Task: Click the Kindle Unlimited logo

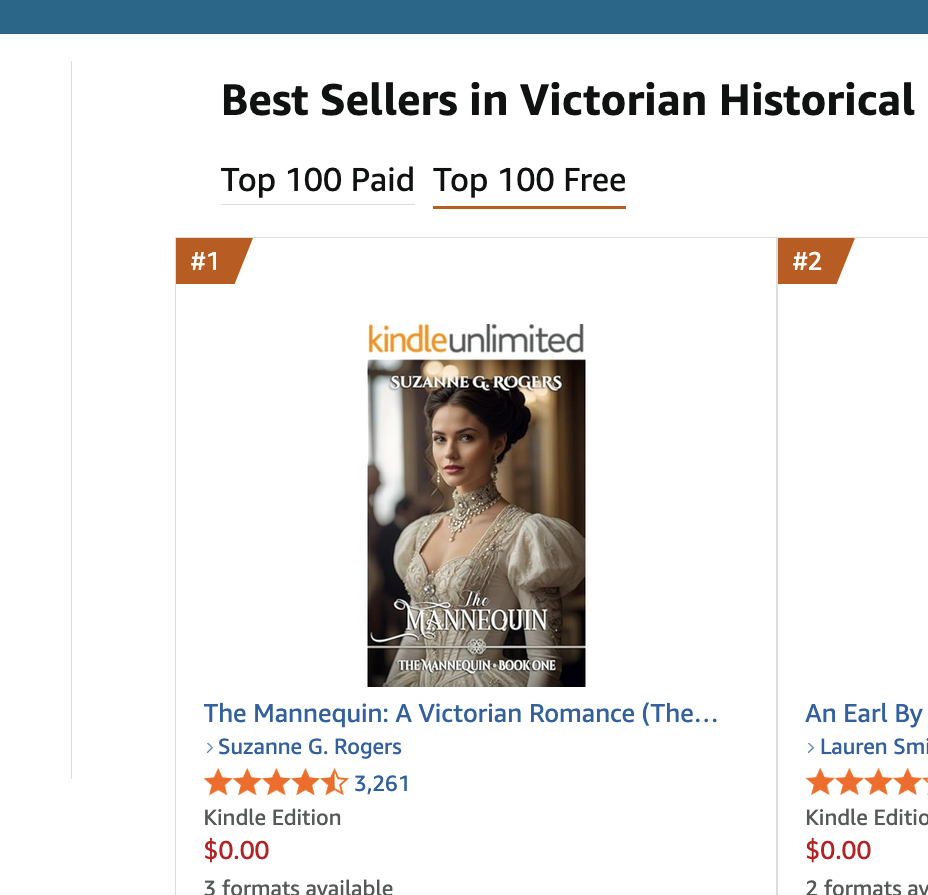Action: (476, 339)
